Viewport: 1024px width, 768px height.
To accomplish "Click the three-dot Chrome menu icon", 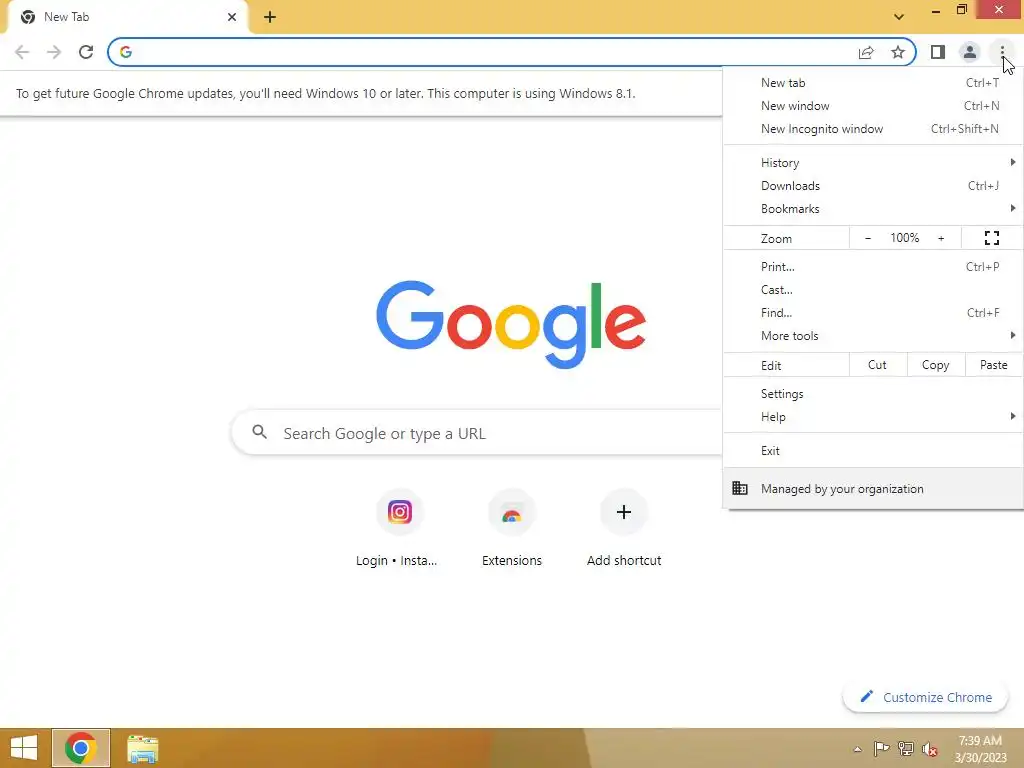I will pos(1002,52).
